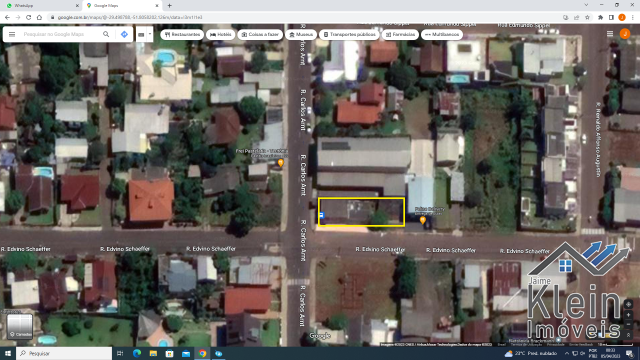Click the Restaurantes category chip

point(182,34)
